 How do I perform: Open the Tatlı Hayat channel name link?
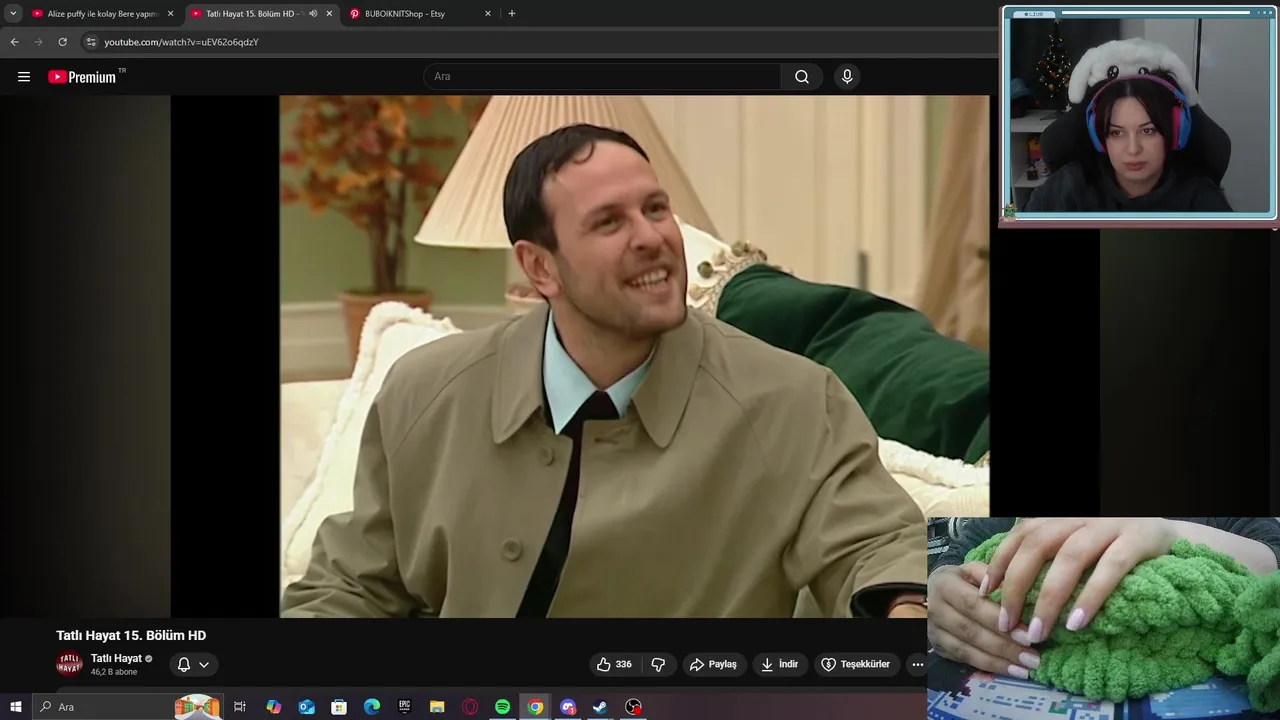pos(116,658)
